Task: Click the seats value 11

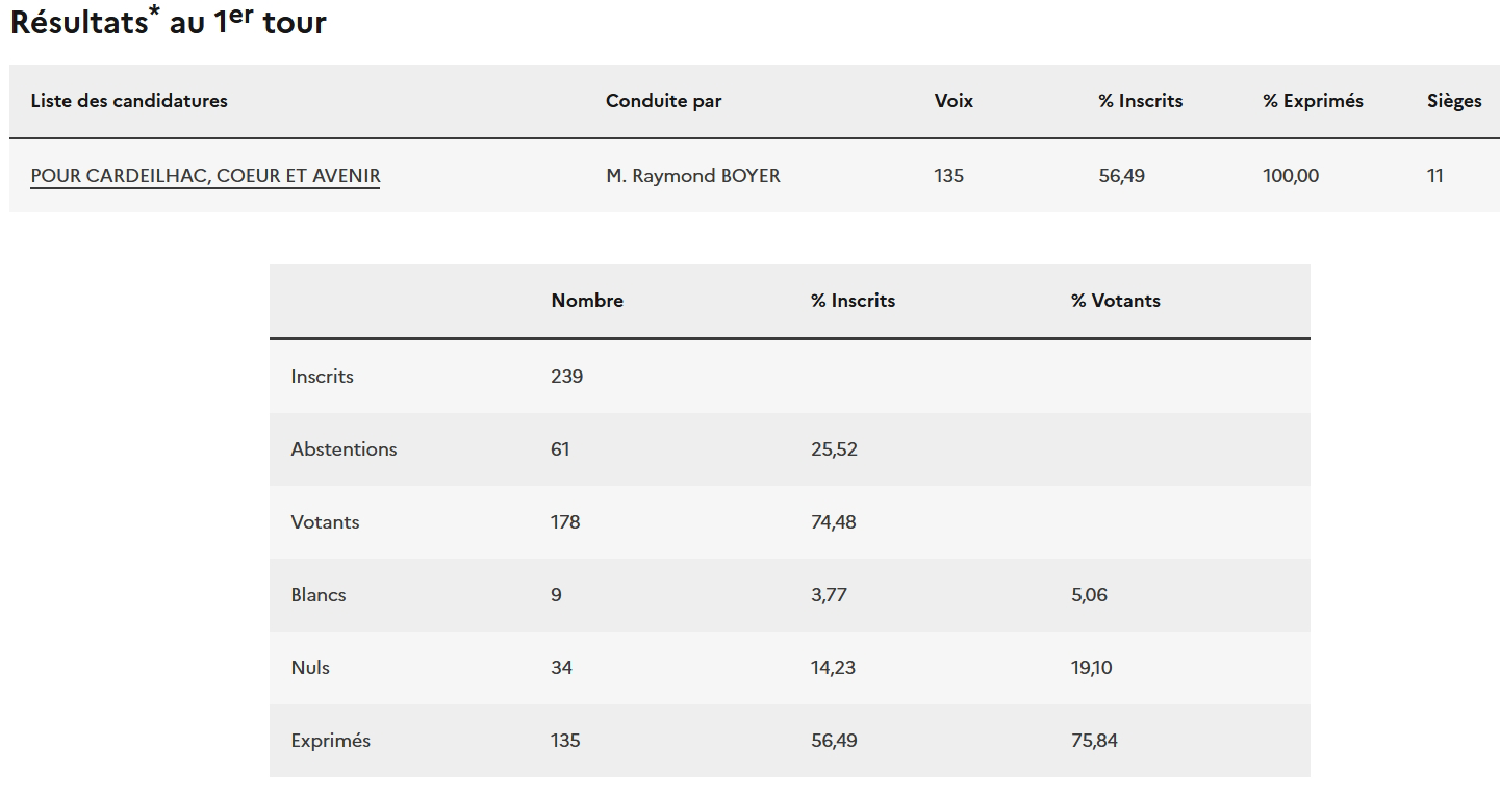Action: [x=1435, y=176]
